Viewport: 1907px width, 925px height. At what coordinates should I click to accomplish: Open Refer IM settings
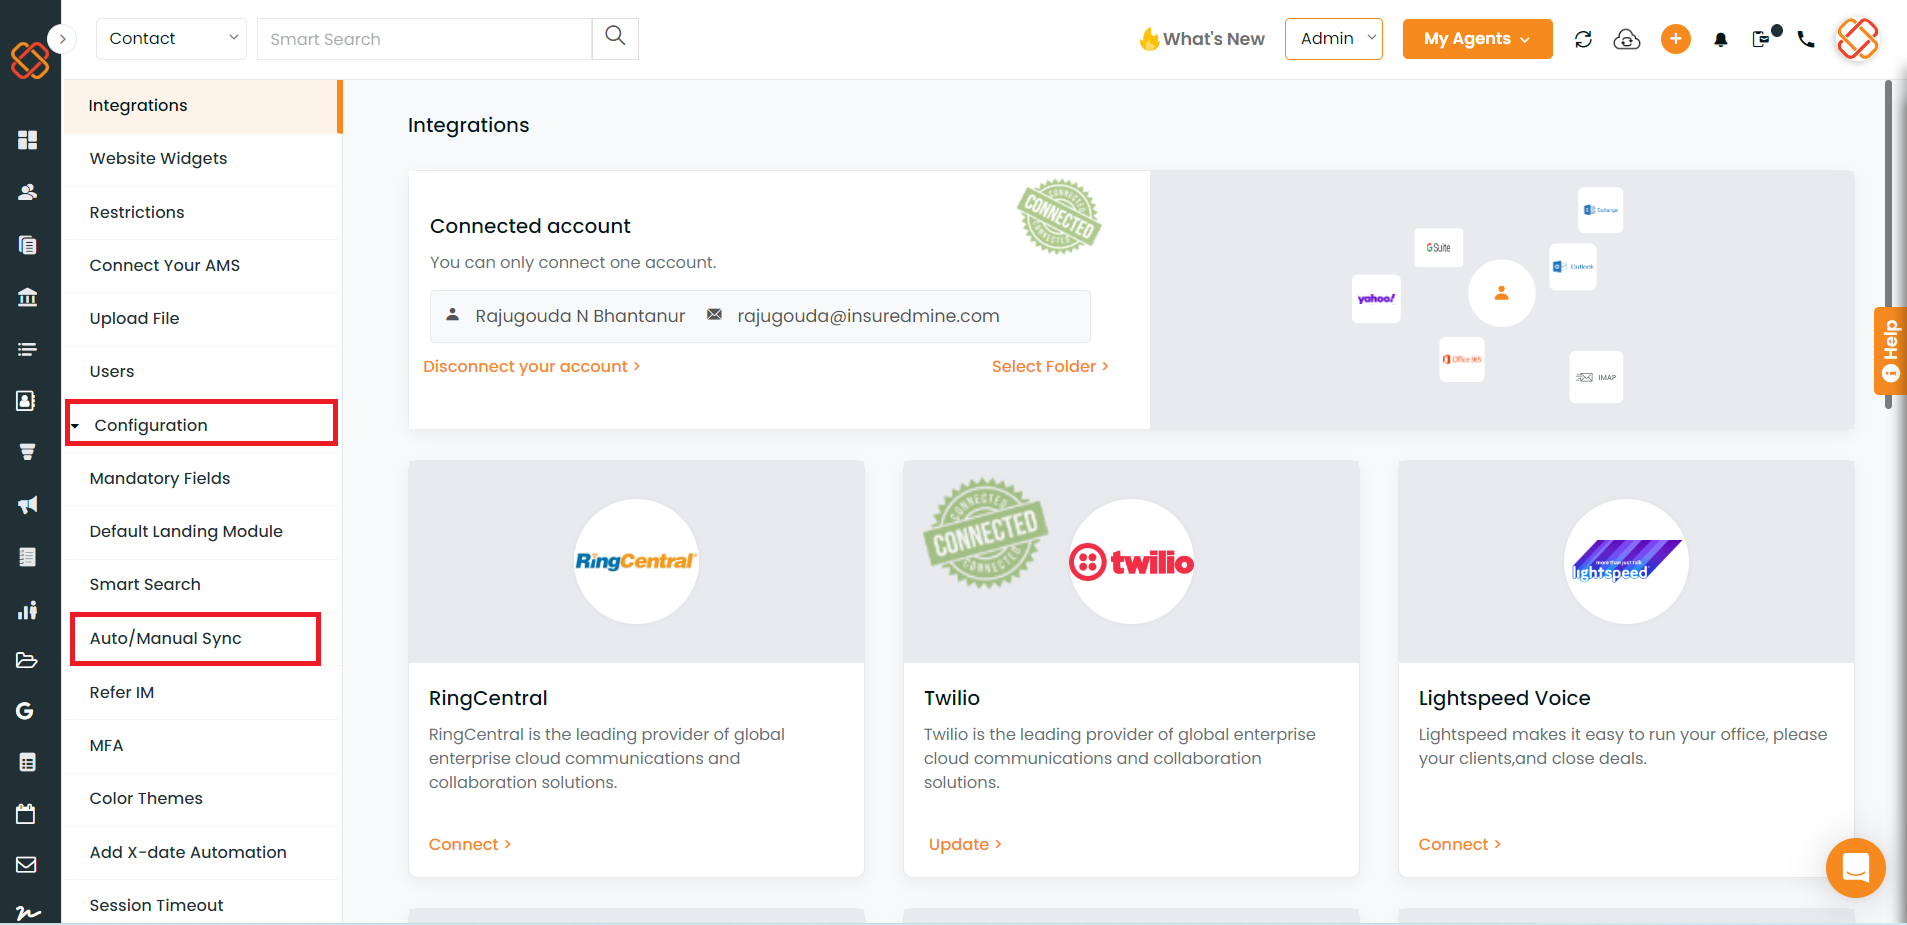coord(202,692)
